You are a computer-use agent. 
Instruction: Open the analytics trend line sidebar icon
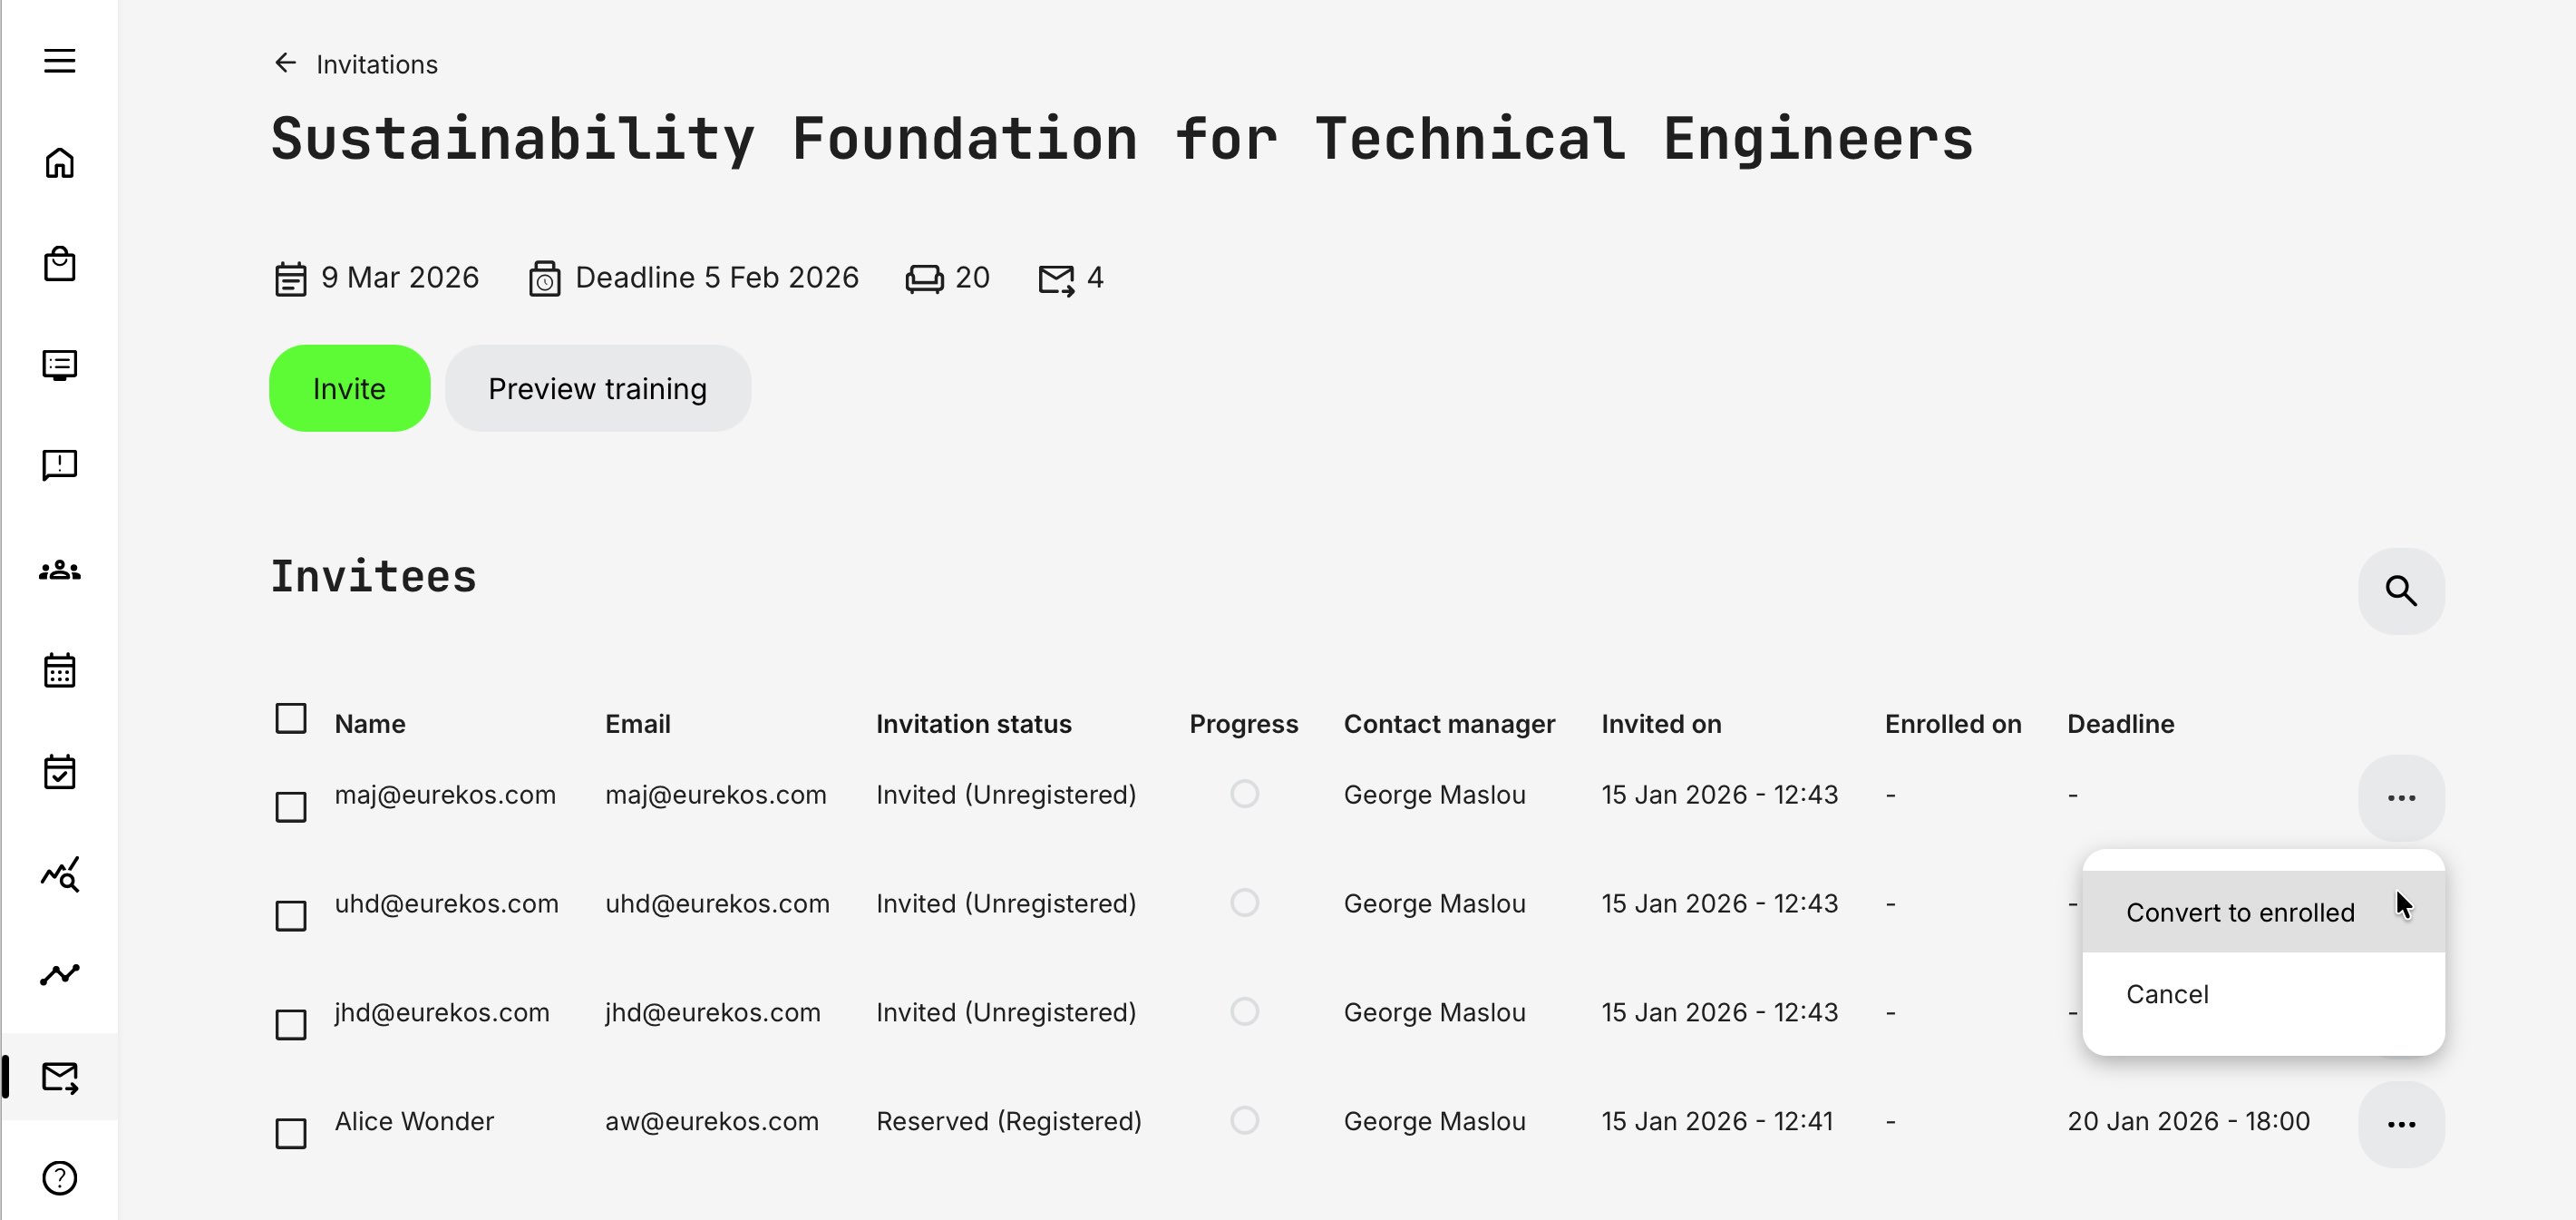60,974
